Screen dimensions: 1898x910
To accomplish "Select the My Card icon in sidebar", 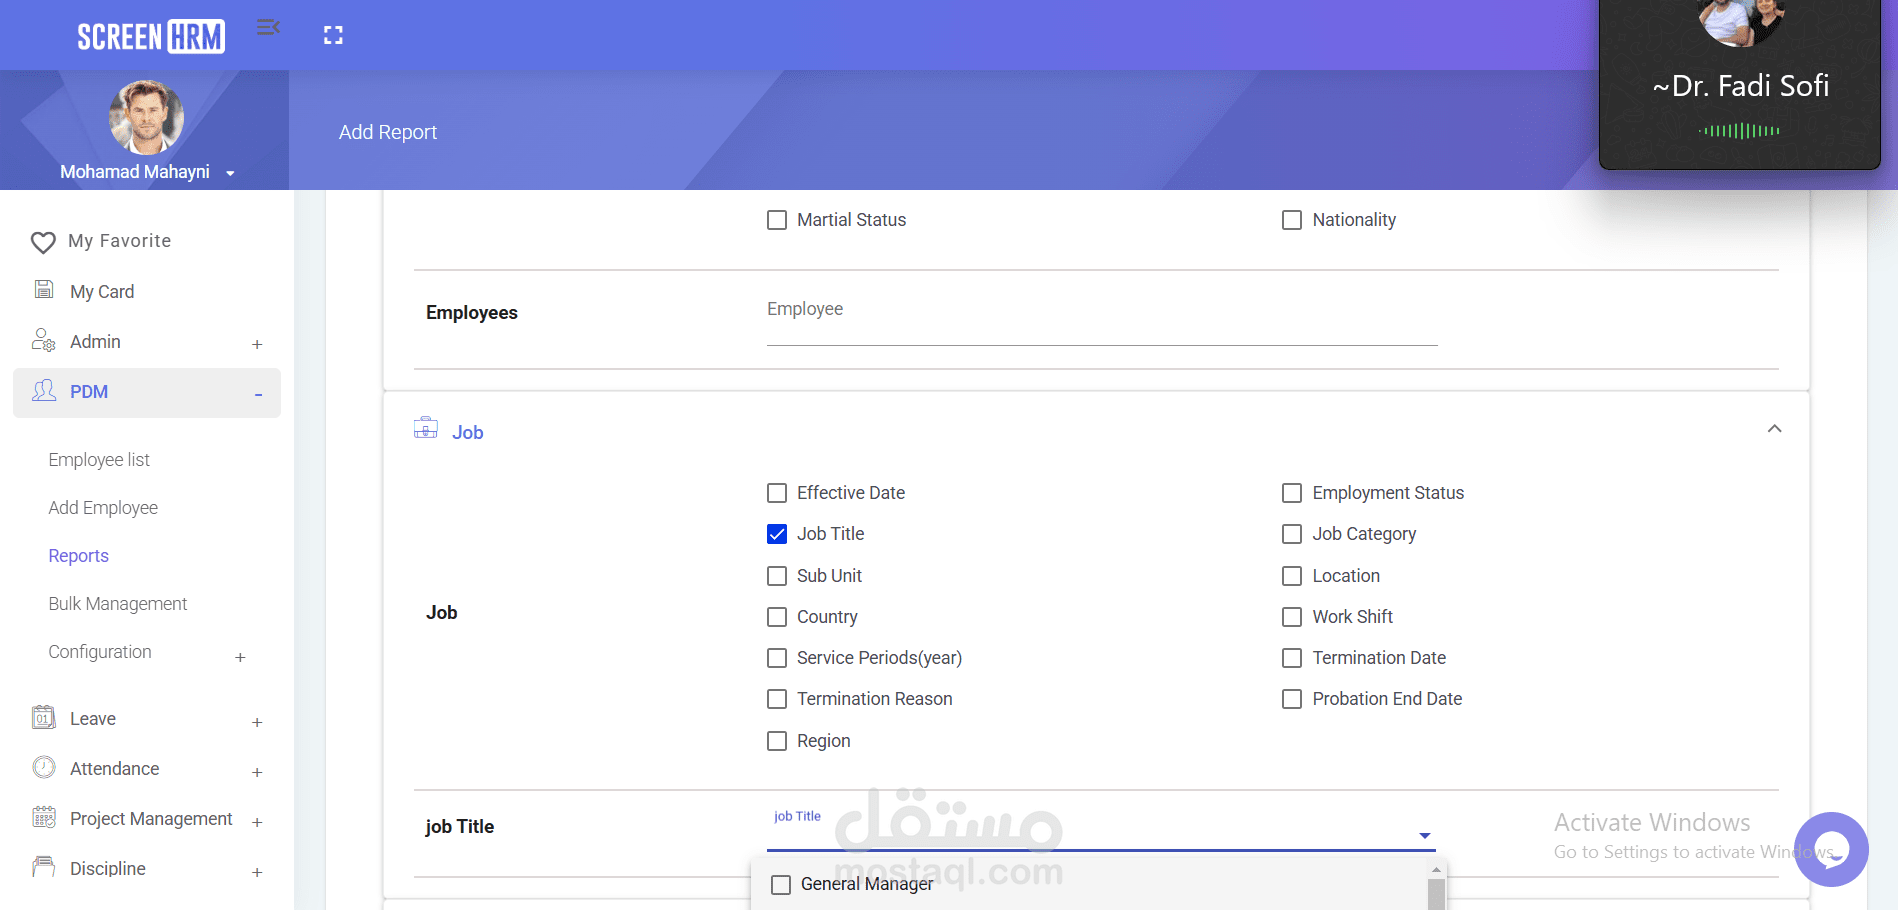I will coord(43,289).
